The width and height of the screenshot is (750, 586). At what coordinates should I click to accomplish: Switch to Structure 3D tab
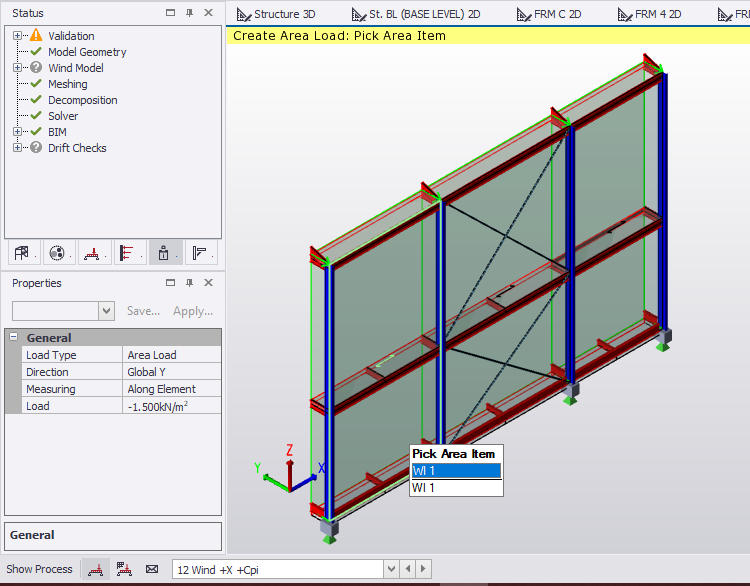pyautogui.click(x=276, y=14)
